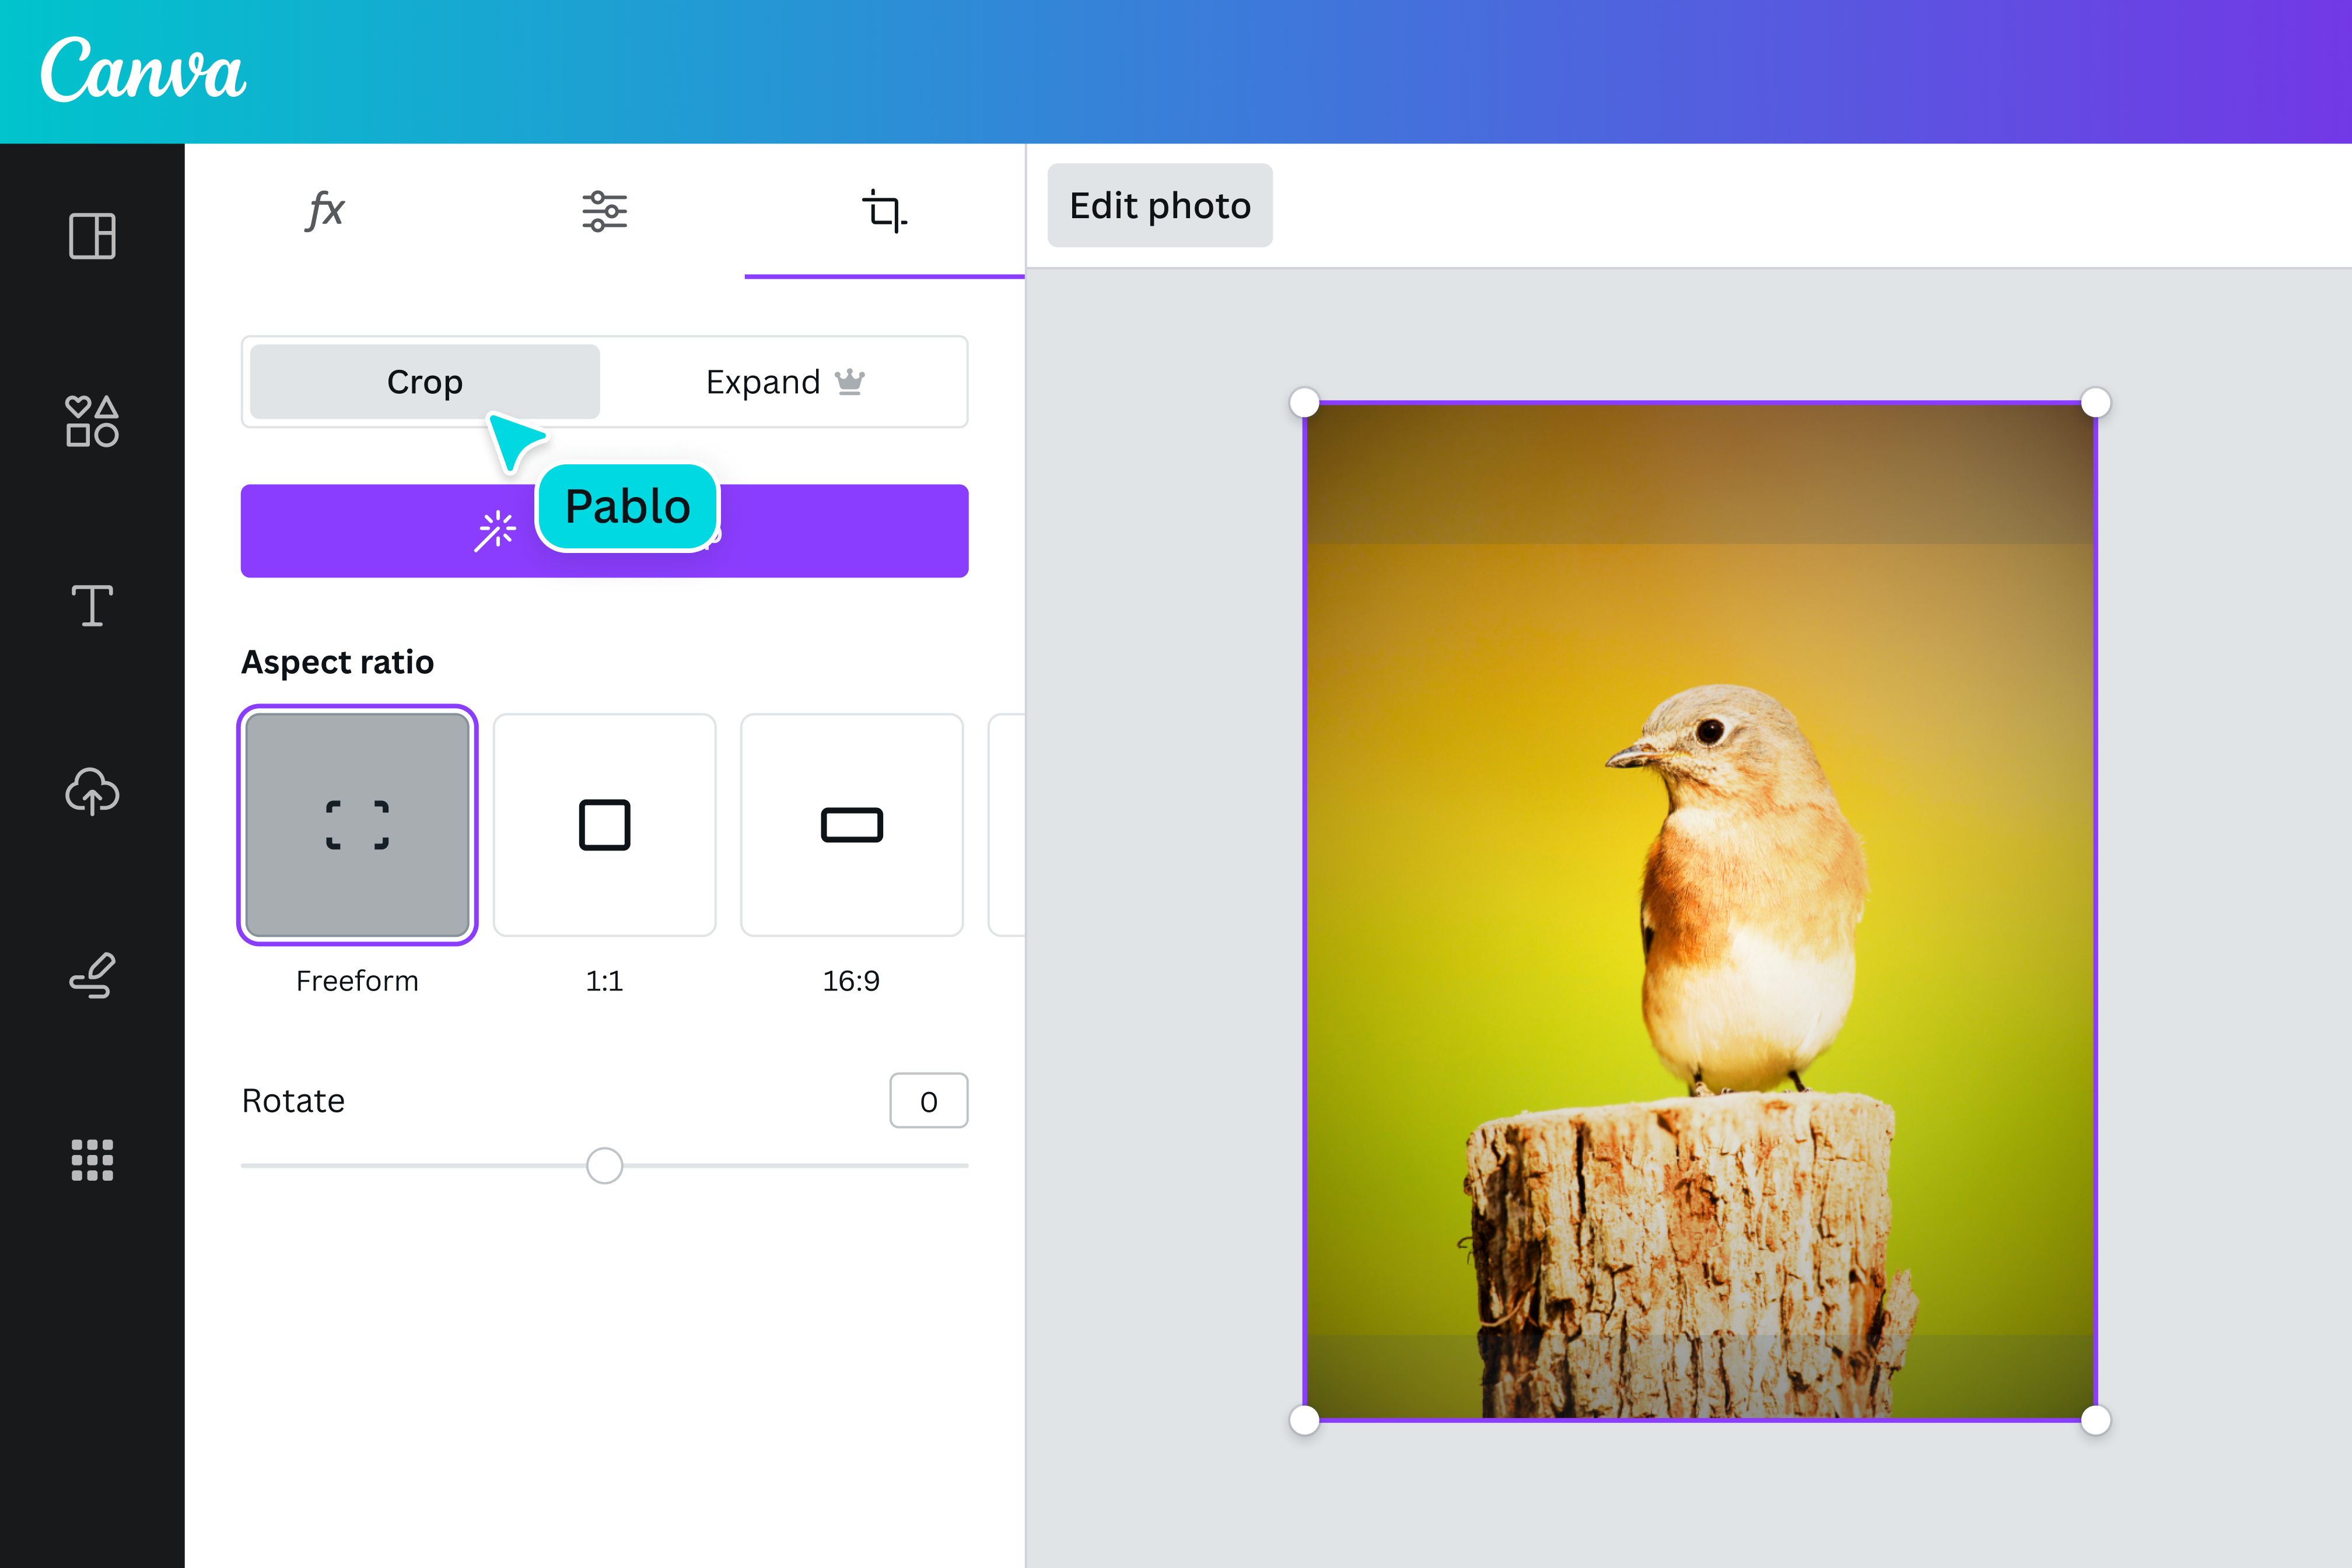Viewport: 2352px width, 1568px height.
Task: Open the Adjust settings tab
Action: coord(604,209)
